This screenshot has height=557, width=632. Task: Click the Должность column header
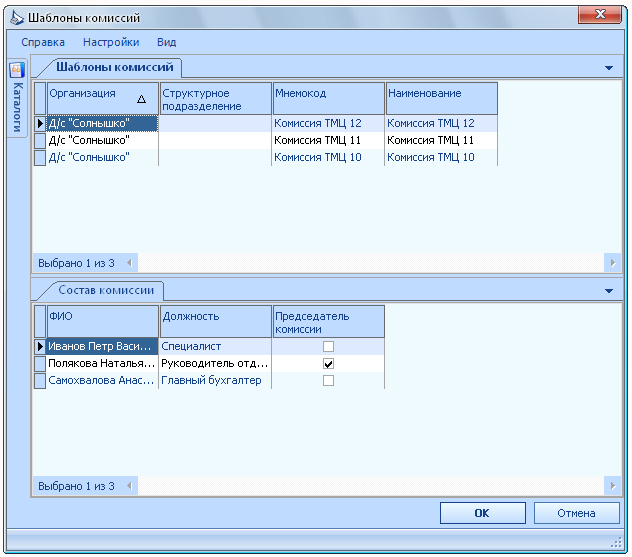click(216, 322)
